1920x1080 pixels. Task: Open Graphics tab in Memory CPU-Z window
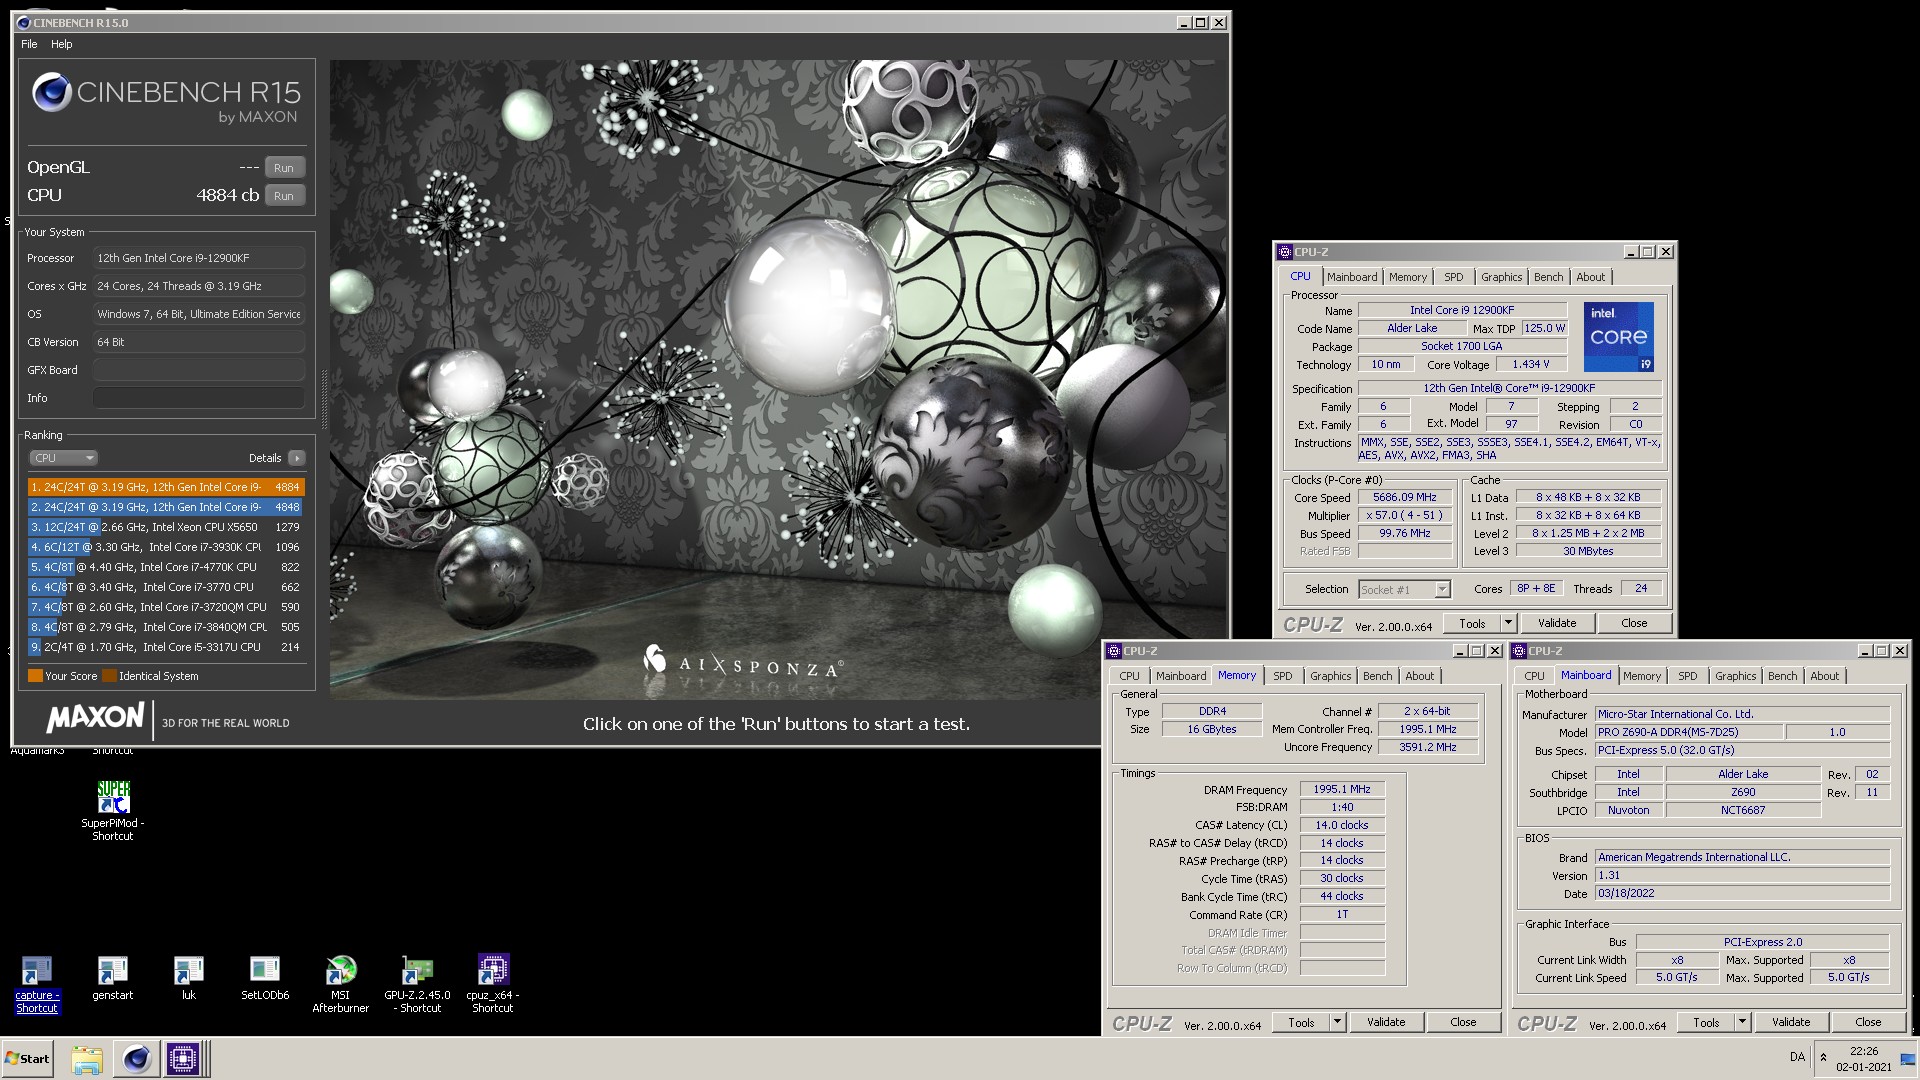(1330, 676)
